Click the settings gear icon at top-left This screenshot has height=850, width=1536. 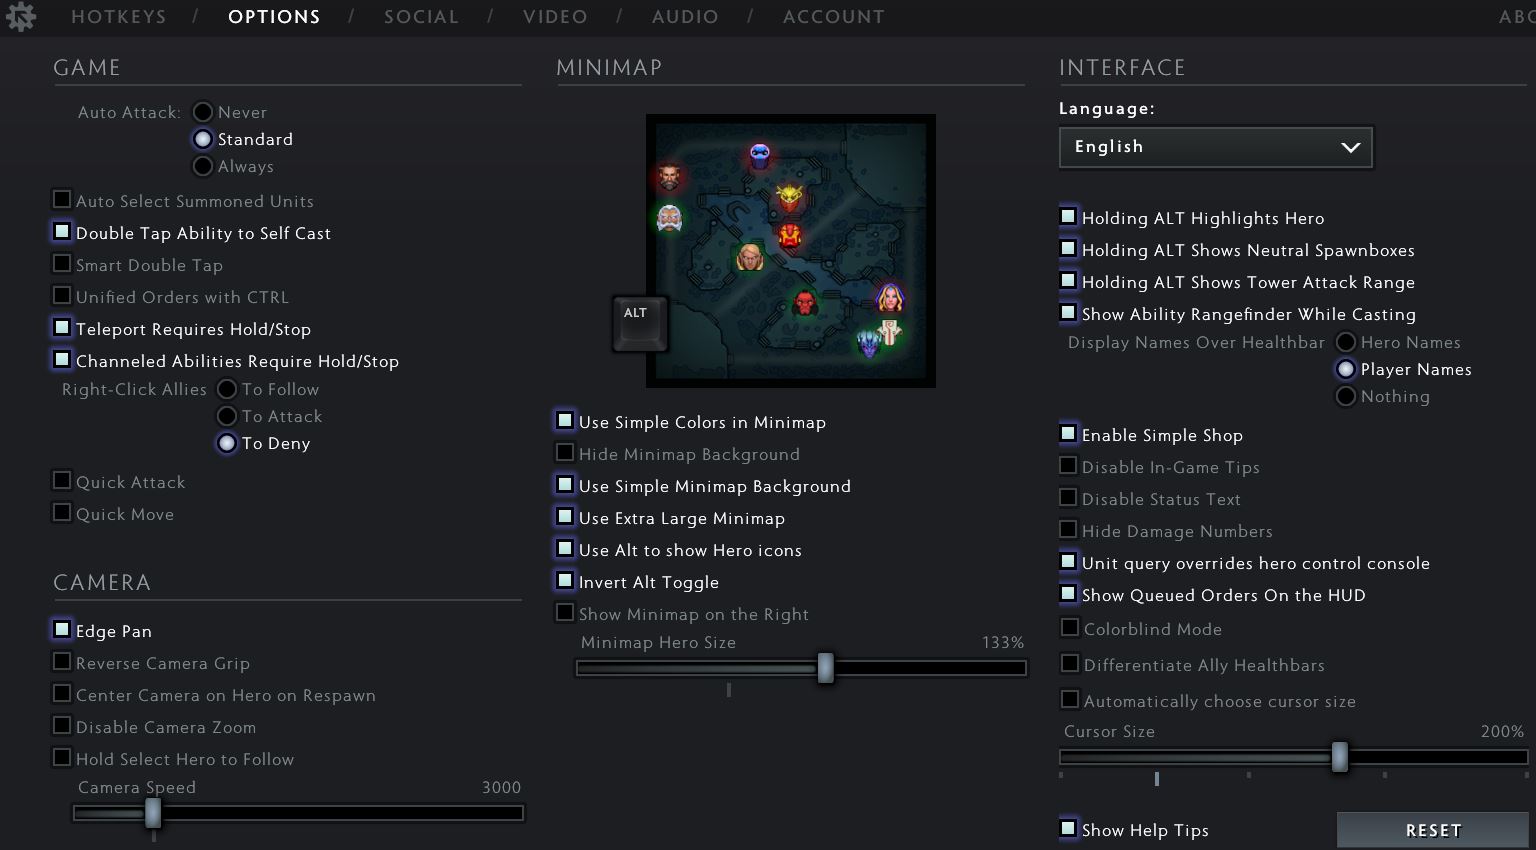click(20, 16)
